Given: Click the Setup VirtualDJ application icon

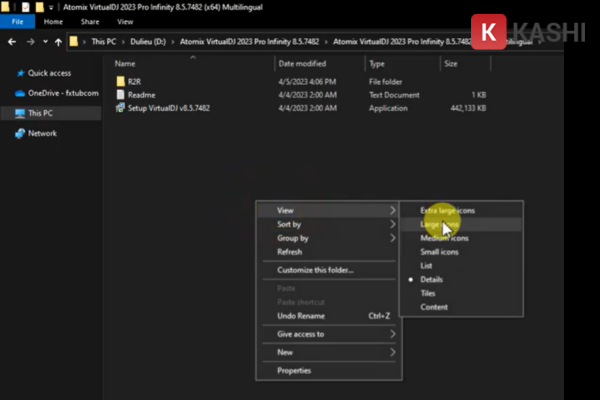Looking at the screenshot, I should point(120,107).
